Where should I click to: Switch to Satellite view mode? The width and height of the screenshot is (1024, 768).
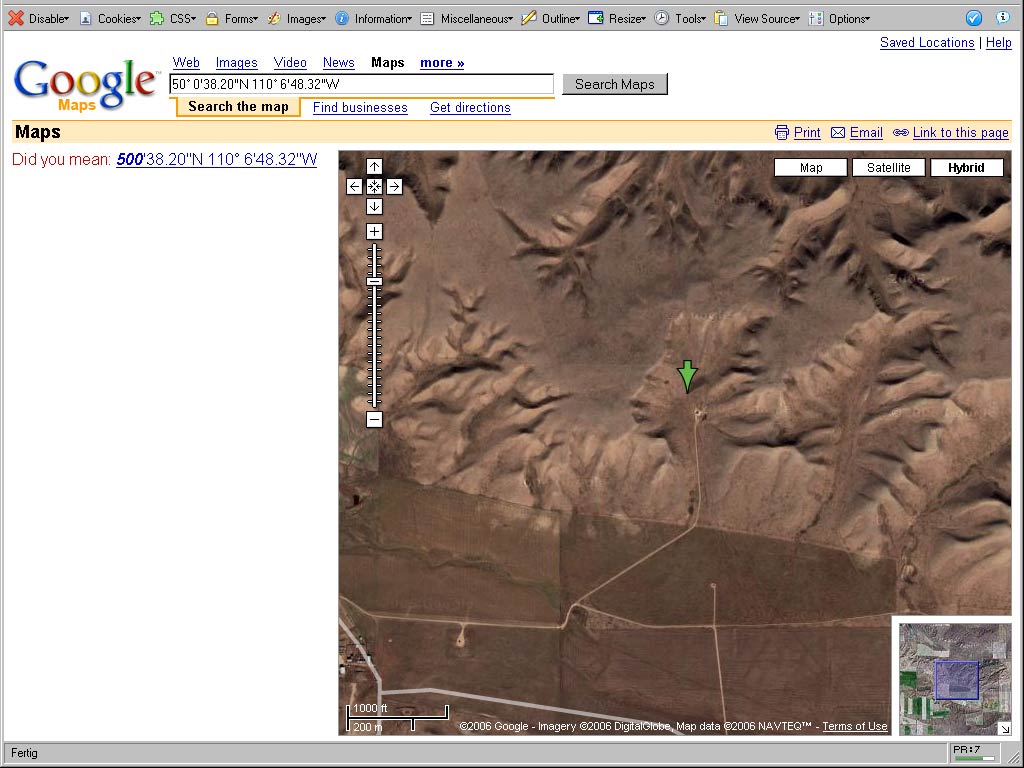click(888, 168)
